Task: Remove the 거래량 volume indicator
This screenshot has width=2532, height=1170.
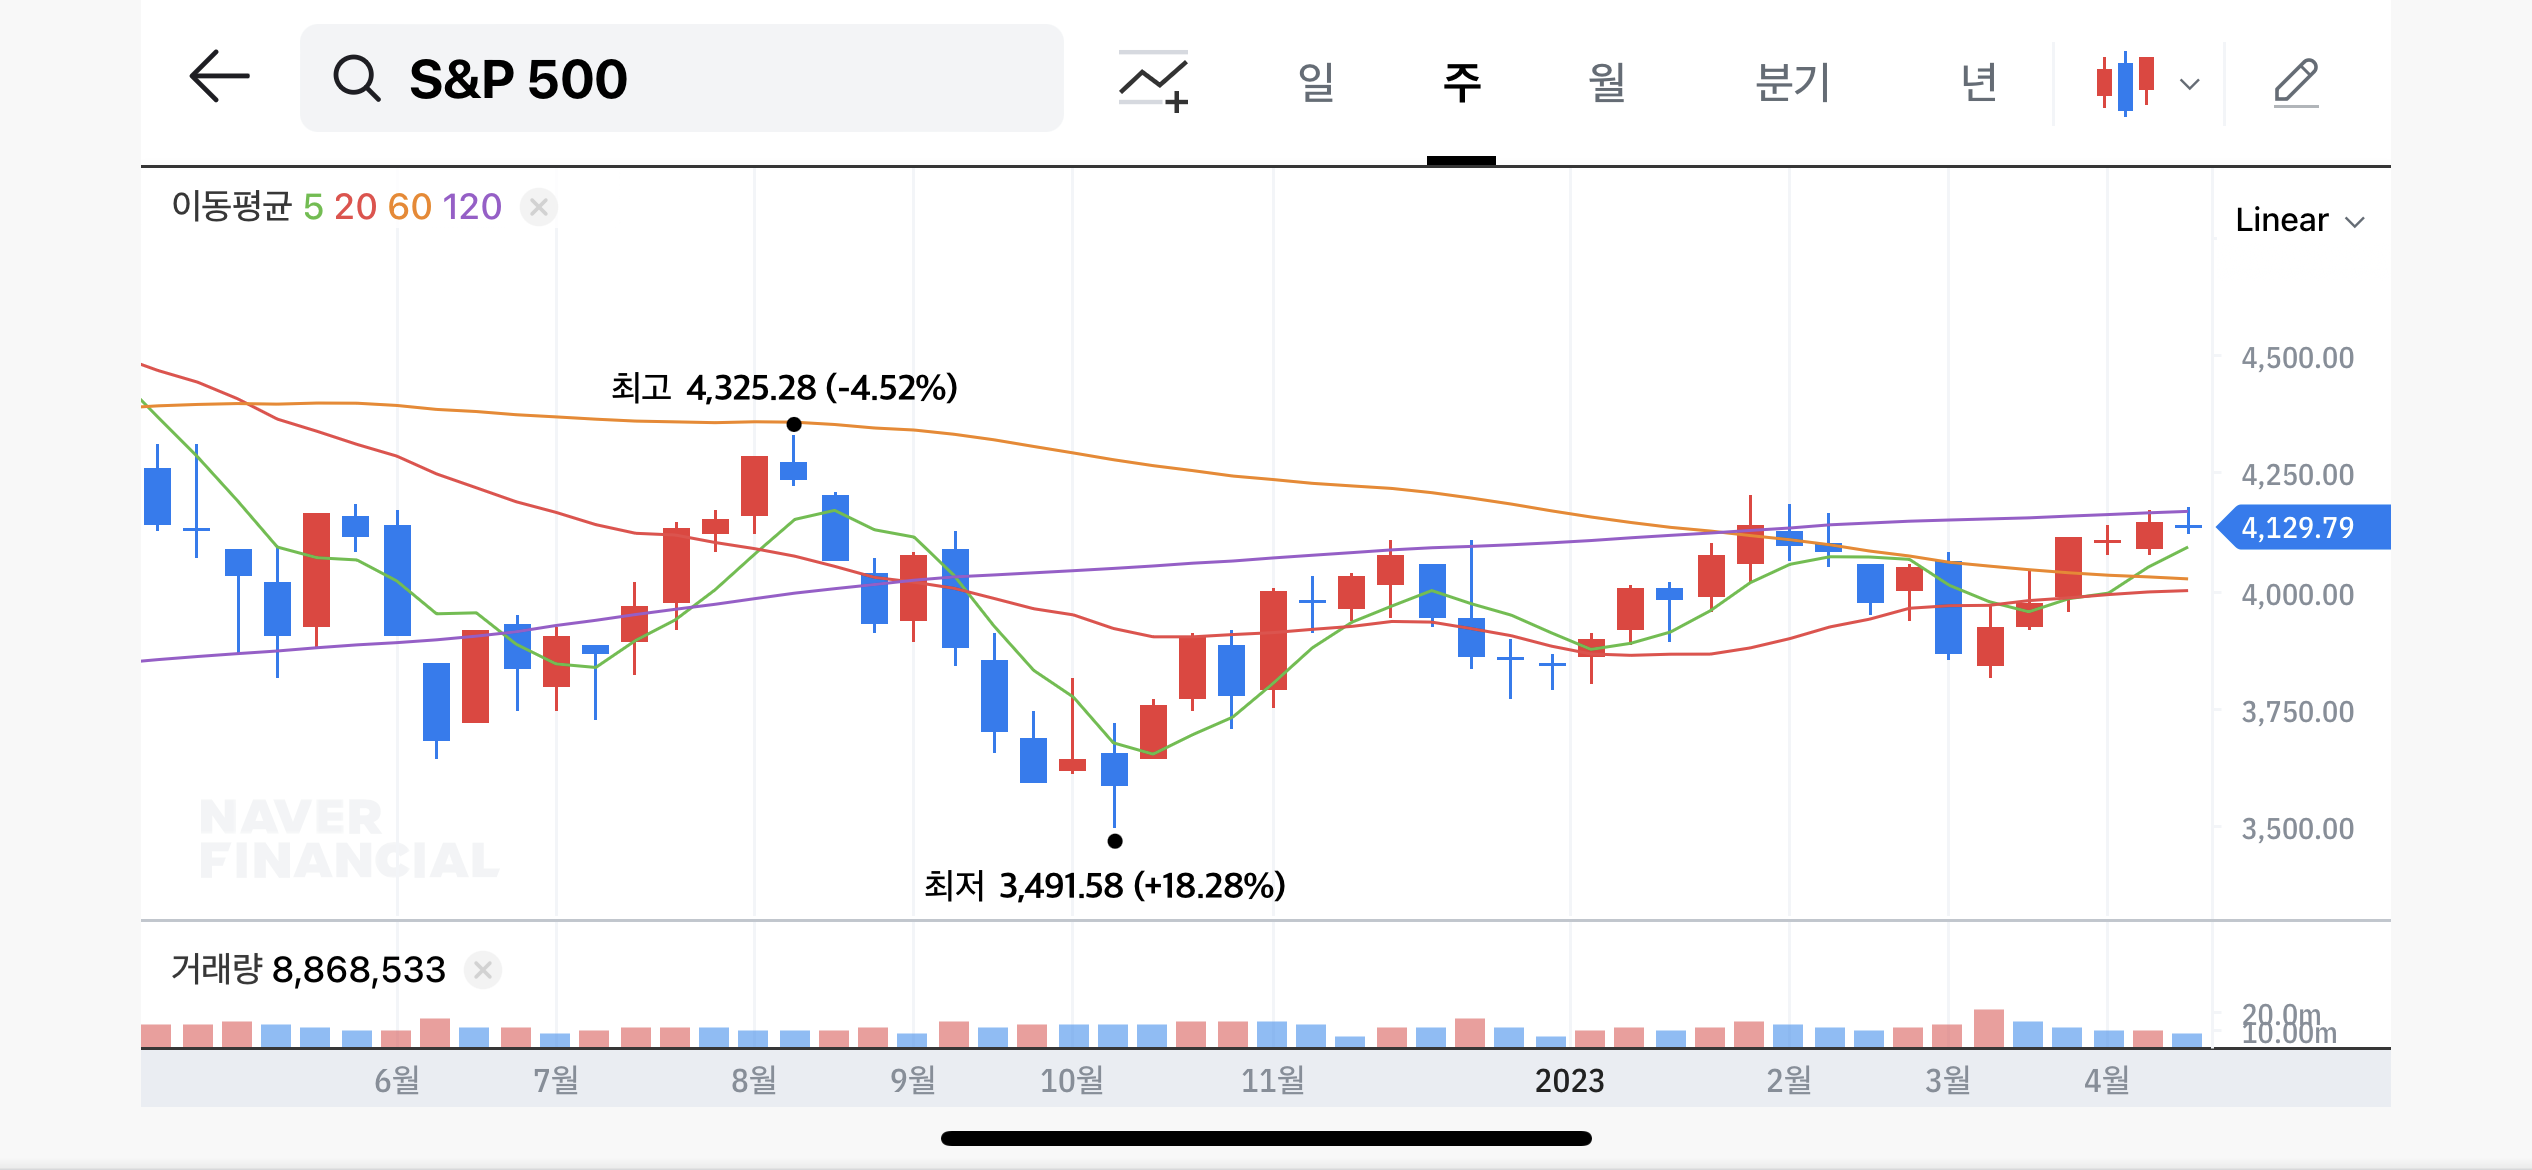Action: pyautogui.click(x=483, y=969)
